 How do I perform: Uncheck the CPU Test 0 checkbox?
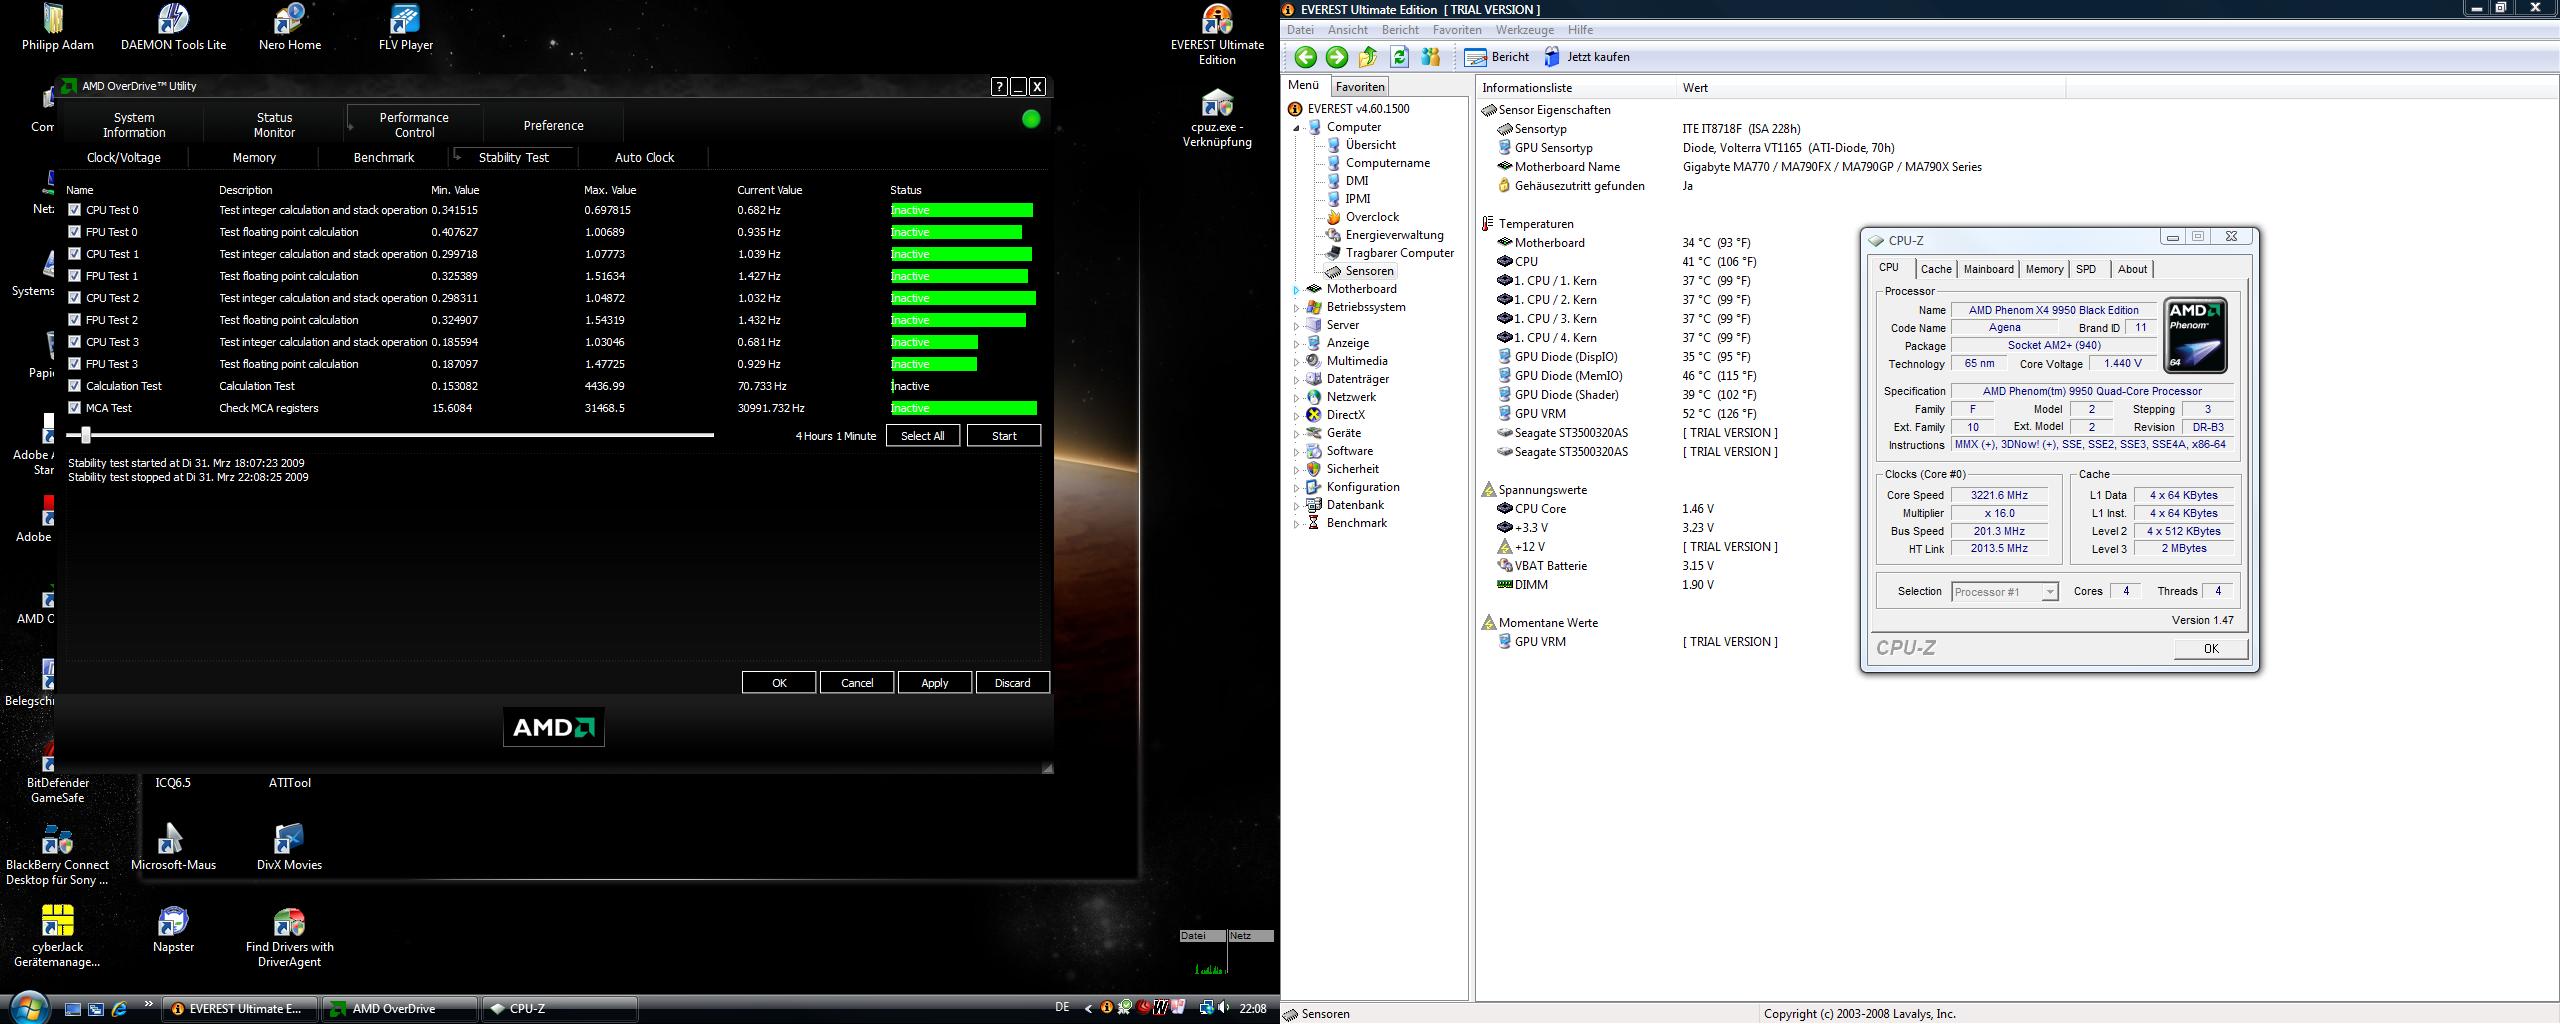pos(74,210)
